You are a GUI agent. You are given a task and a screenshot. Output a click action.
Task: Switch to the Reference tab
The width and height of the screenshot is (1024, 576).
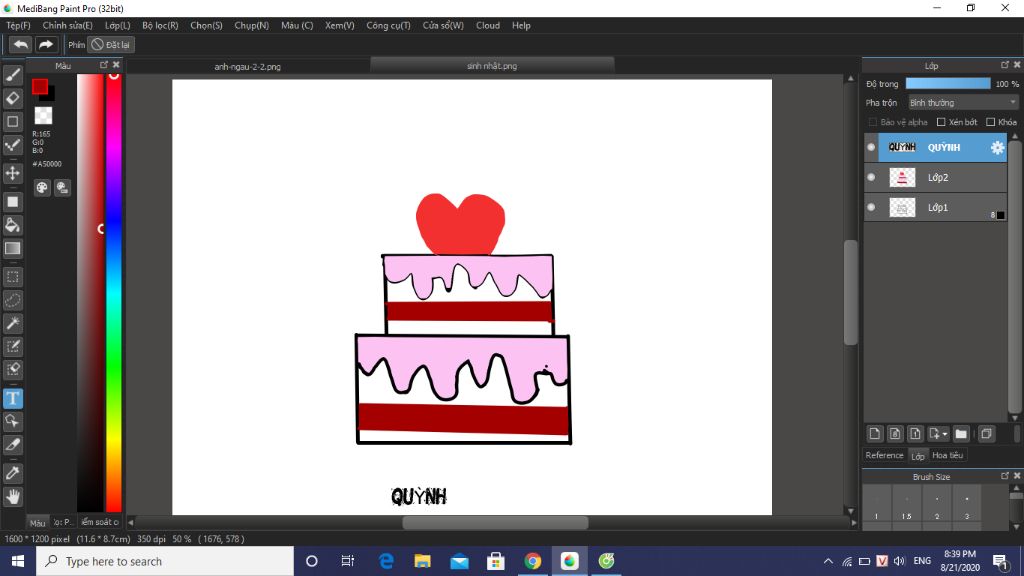click(x=884, y=455)
